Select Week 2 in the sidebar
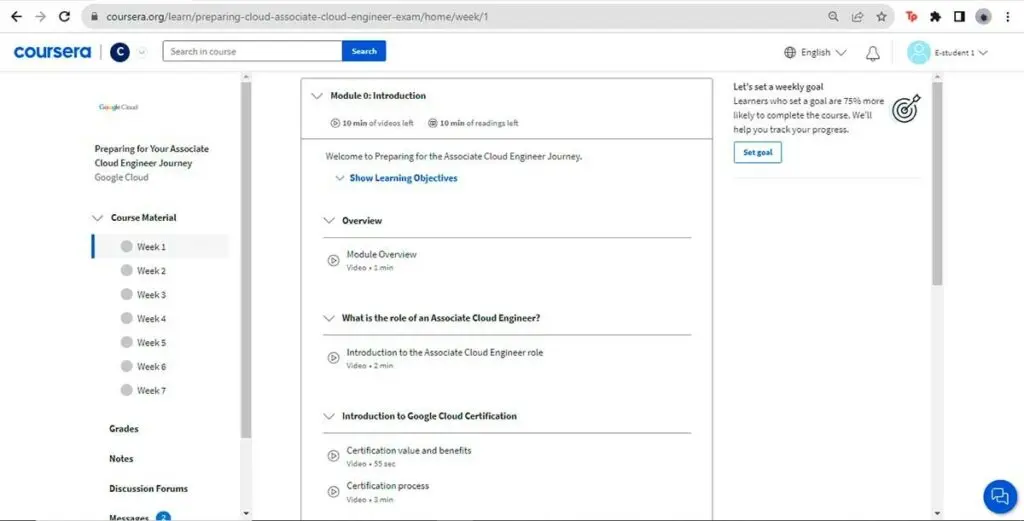 (152, 270)
